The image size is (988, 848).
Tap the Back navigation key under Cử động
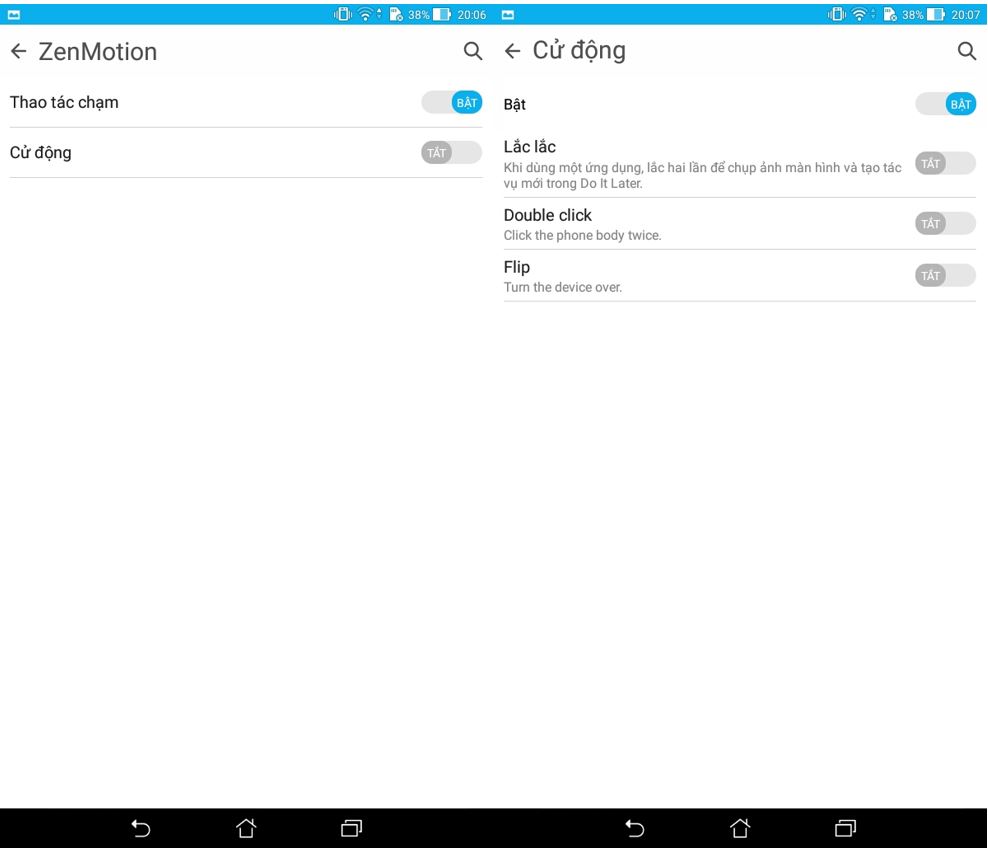coord(635,828)
